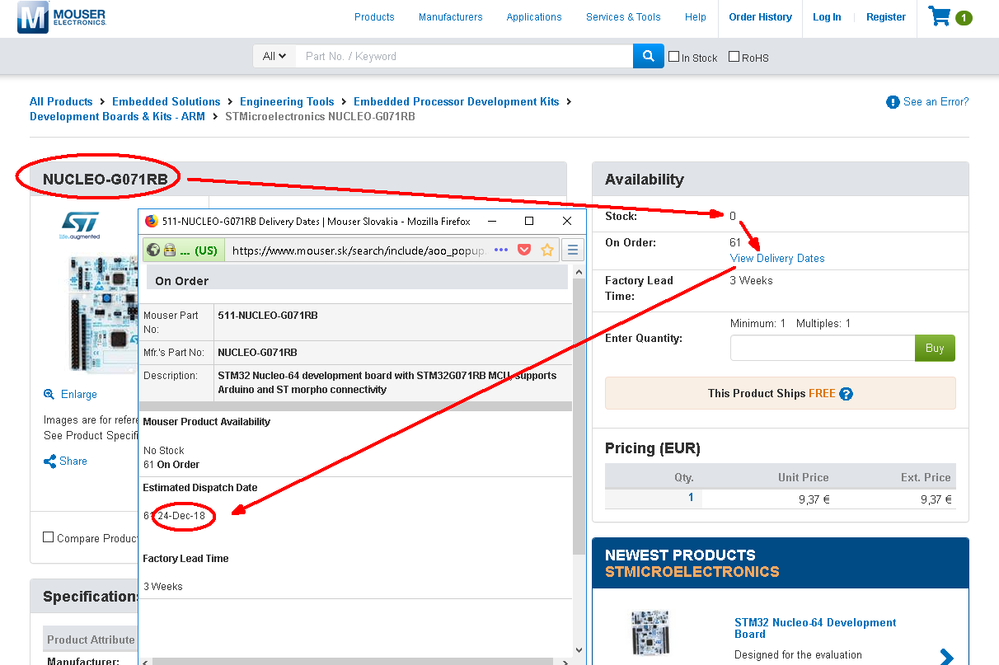Click the Buy button
999x665 pixels.
coord(935,348)
